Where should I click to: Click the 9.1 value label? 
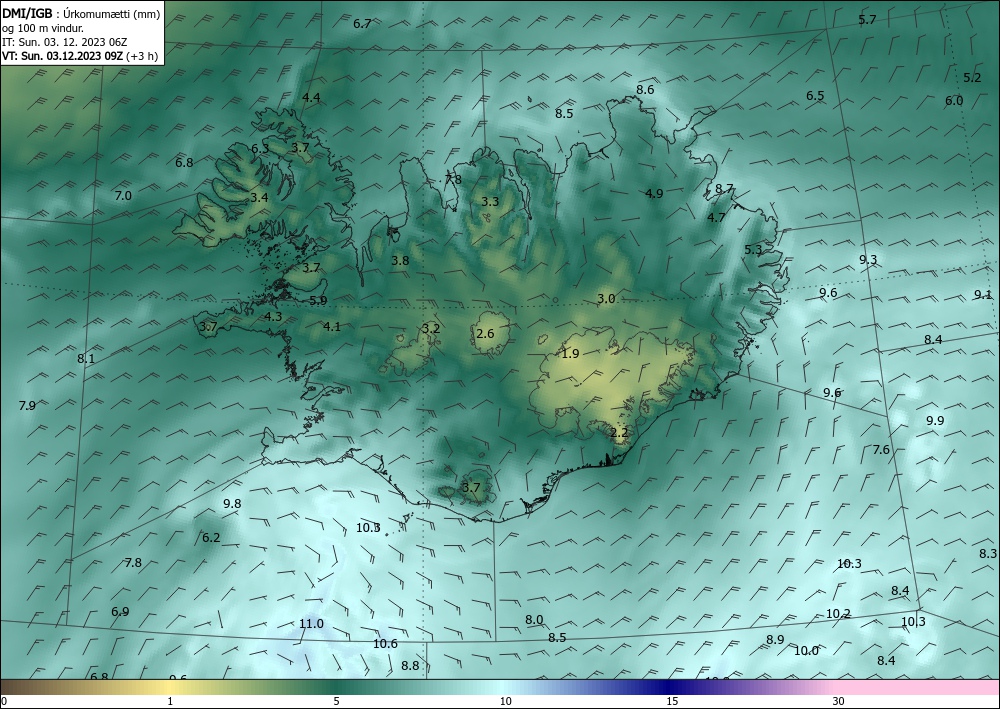pyautogui.click(x=983, y=295)
